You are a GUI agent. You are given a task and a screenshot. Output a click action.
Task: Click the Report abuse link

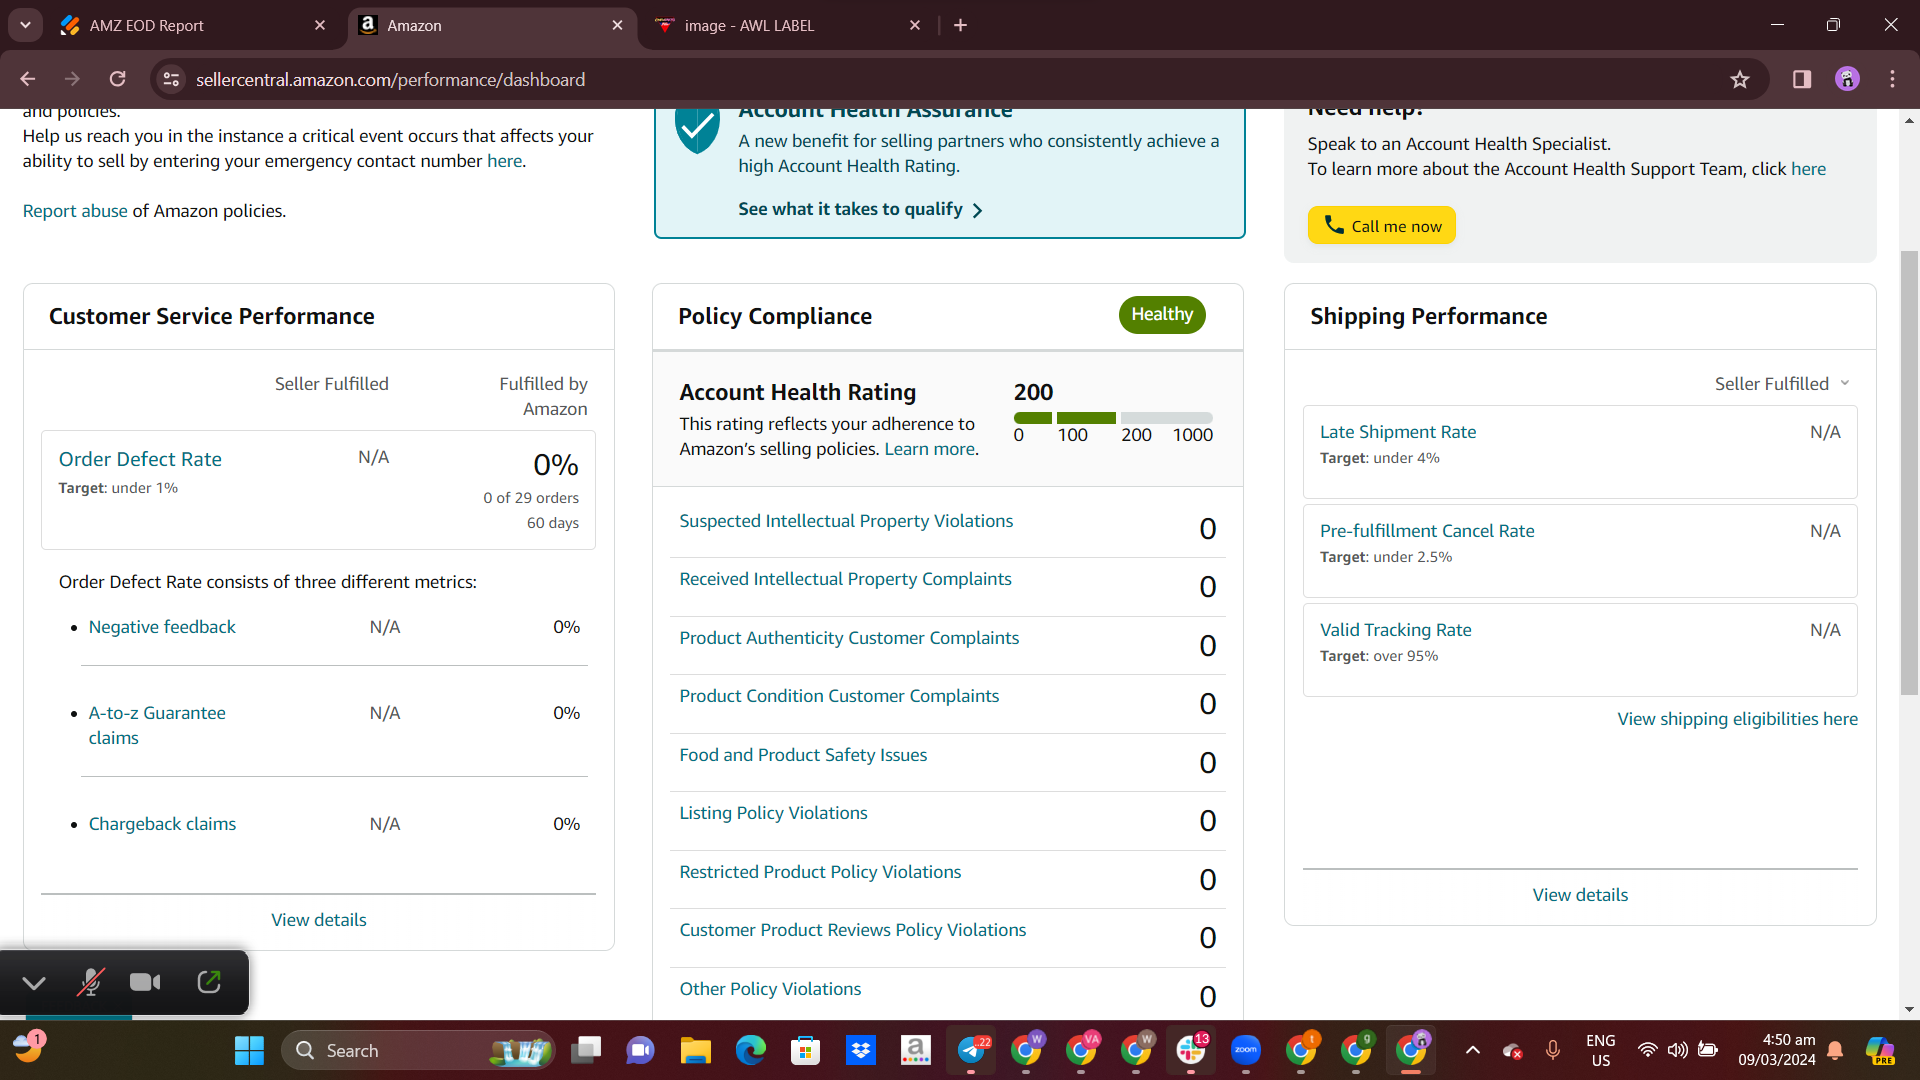click(75, 211)
